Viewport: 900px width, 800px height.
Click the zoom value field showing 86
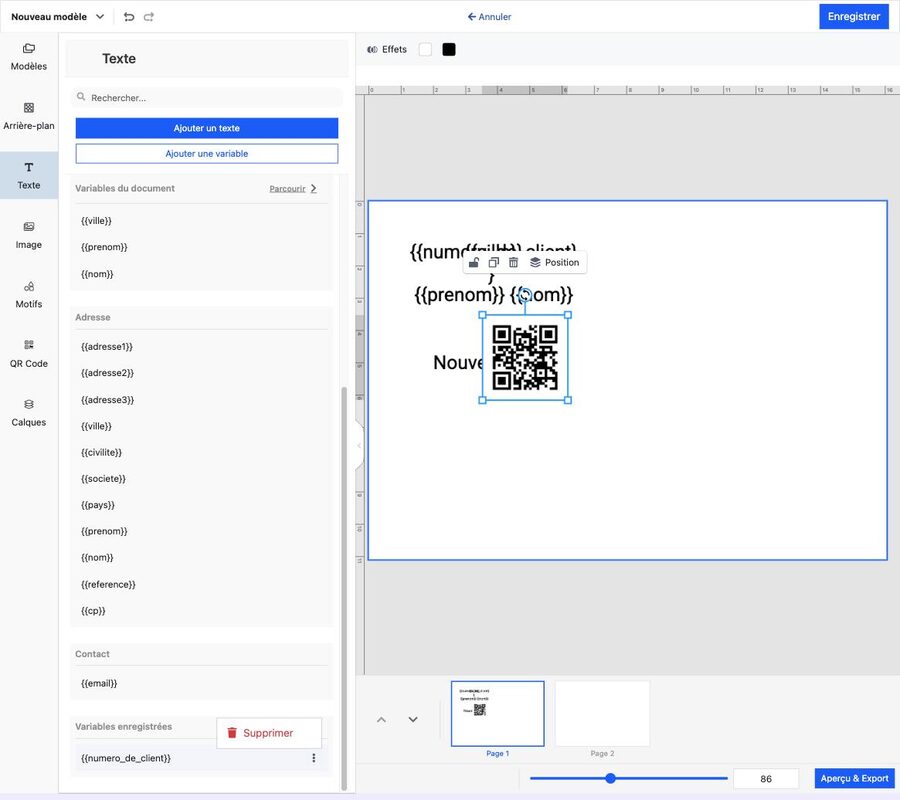pos(766,779)
